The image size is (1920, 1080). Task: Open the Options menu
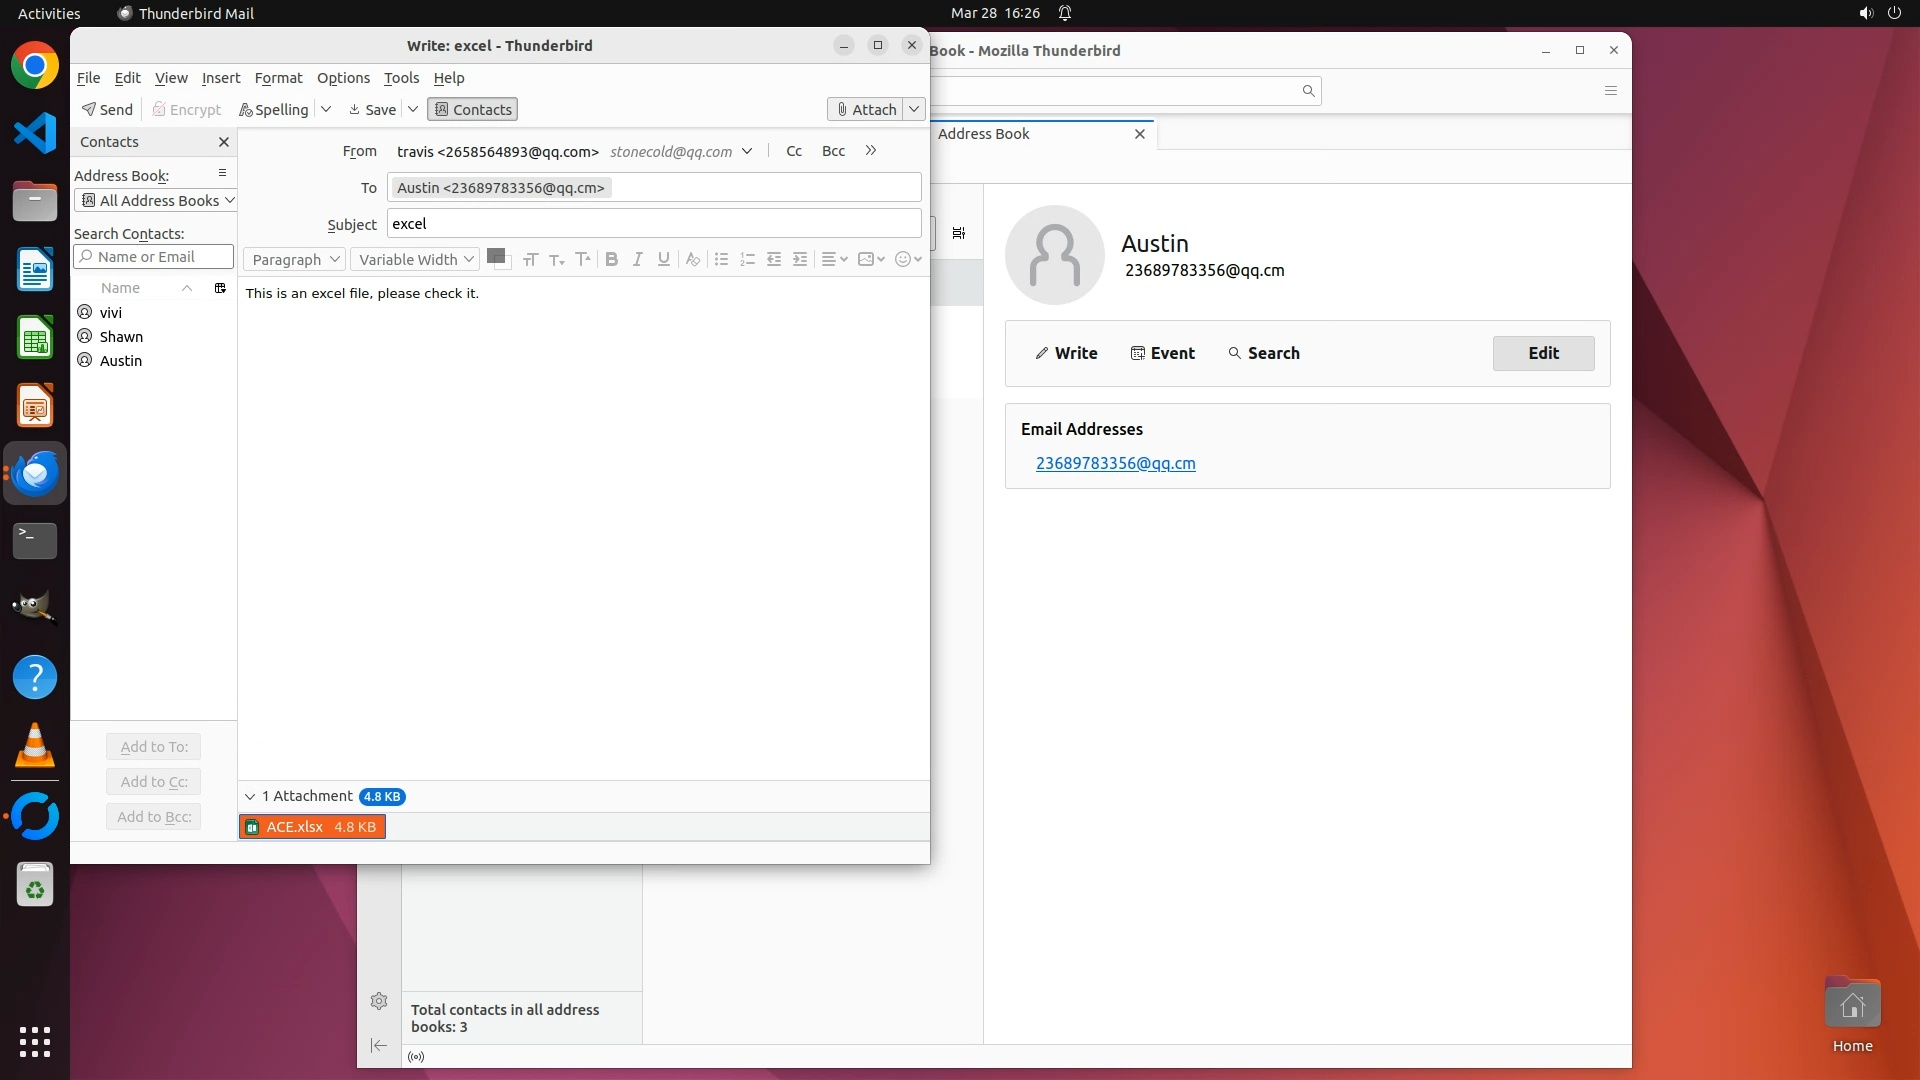pos(343,78)
